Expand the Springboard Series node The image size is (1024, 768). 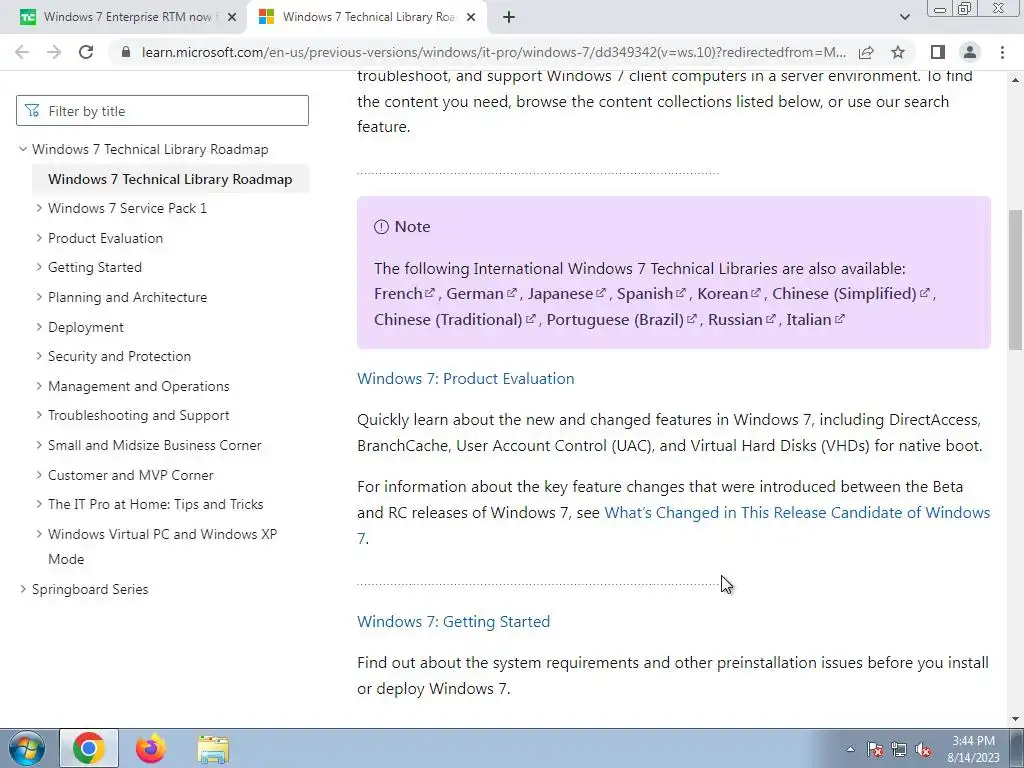click(23, 589)
